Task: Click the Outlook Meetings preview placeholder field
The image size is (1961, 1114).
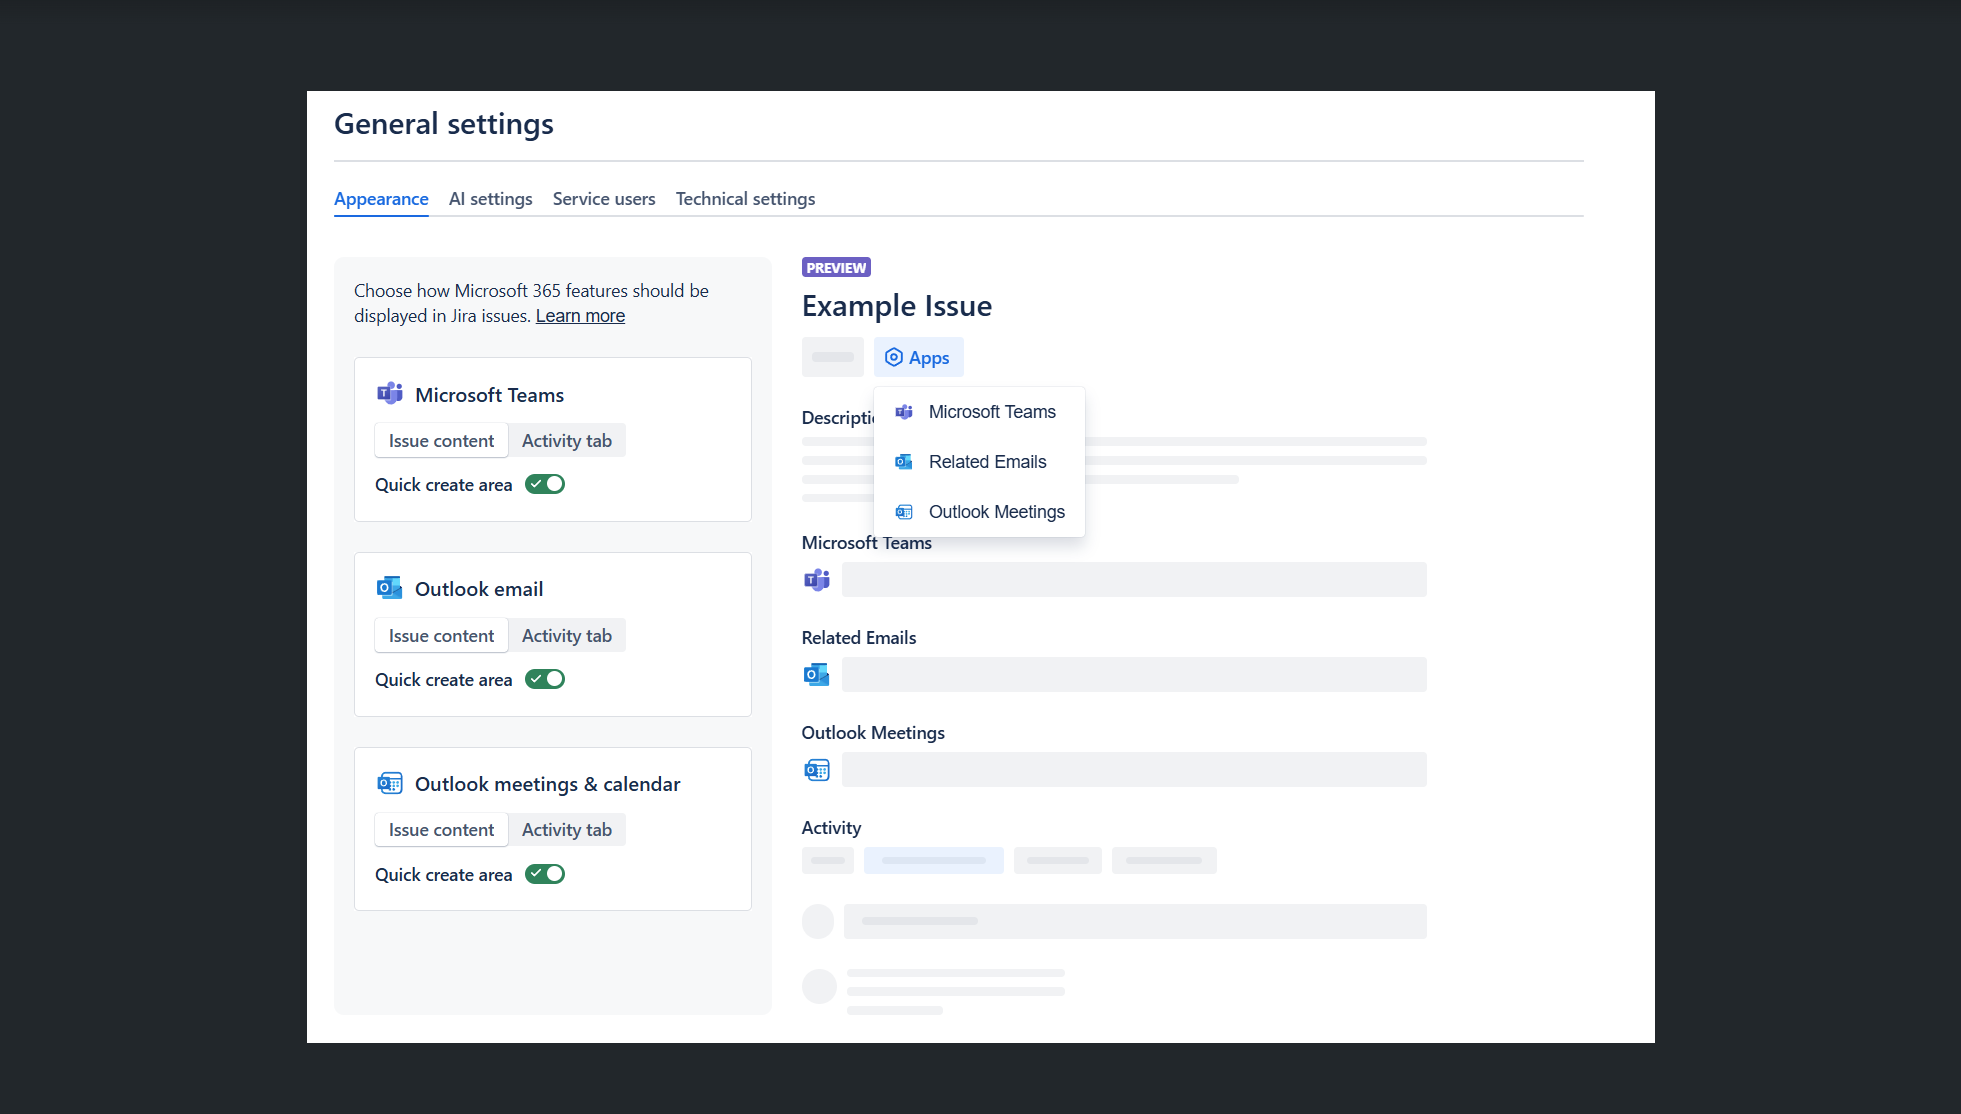Action: [1134, 770]
